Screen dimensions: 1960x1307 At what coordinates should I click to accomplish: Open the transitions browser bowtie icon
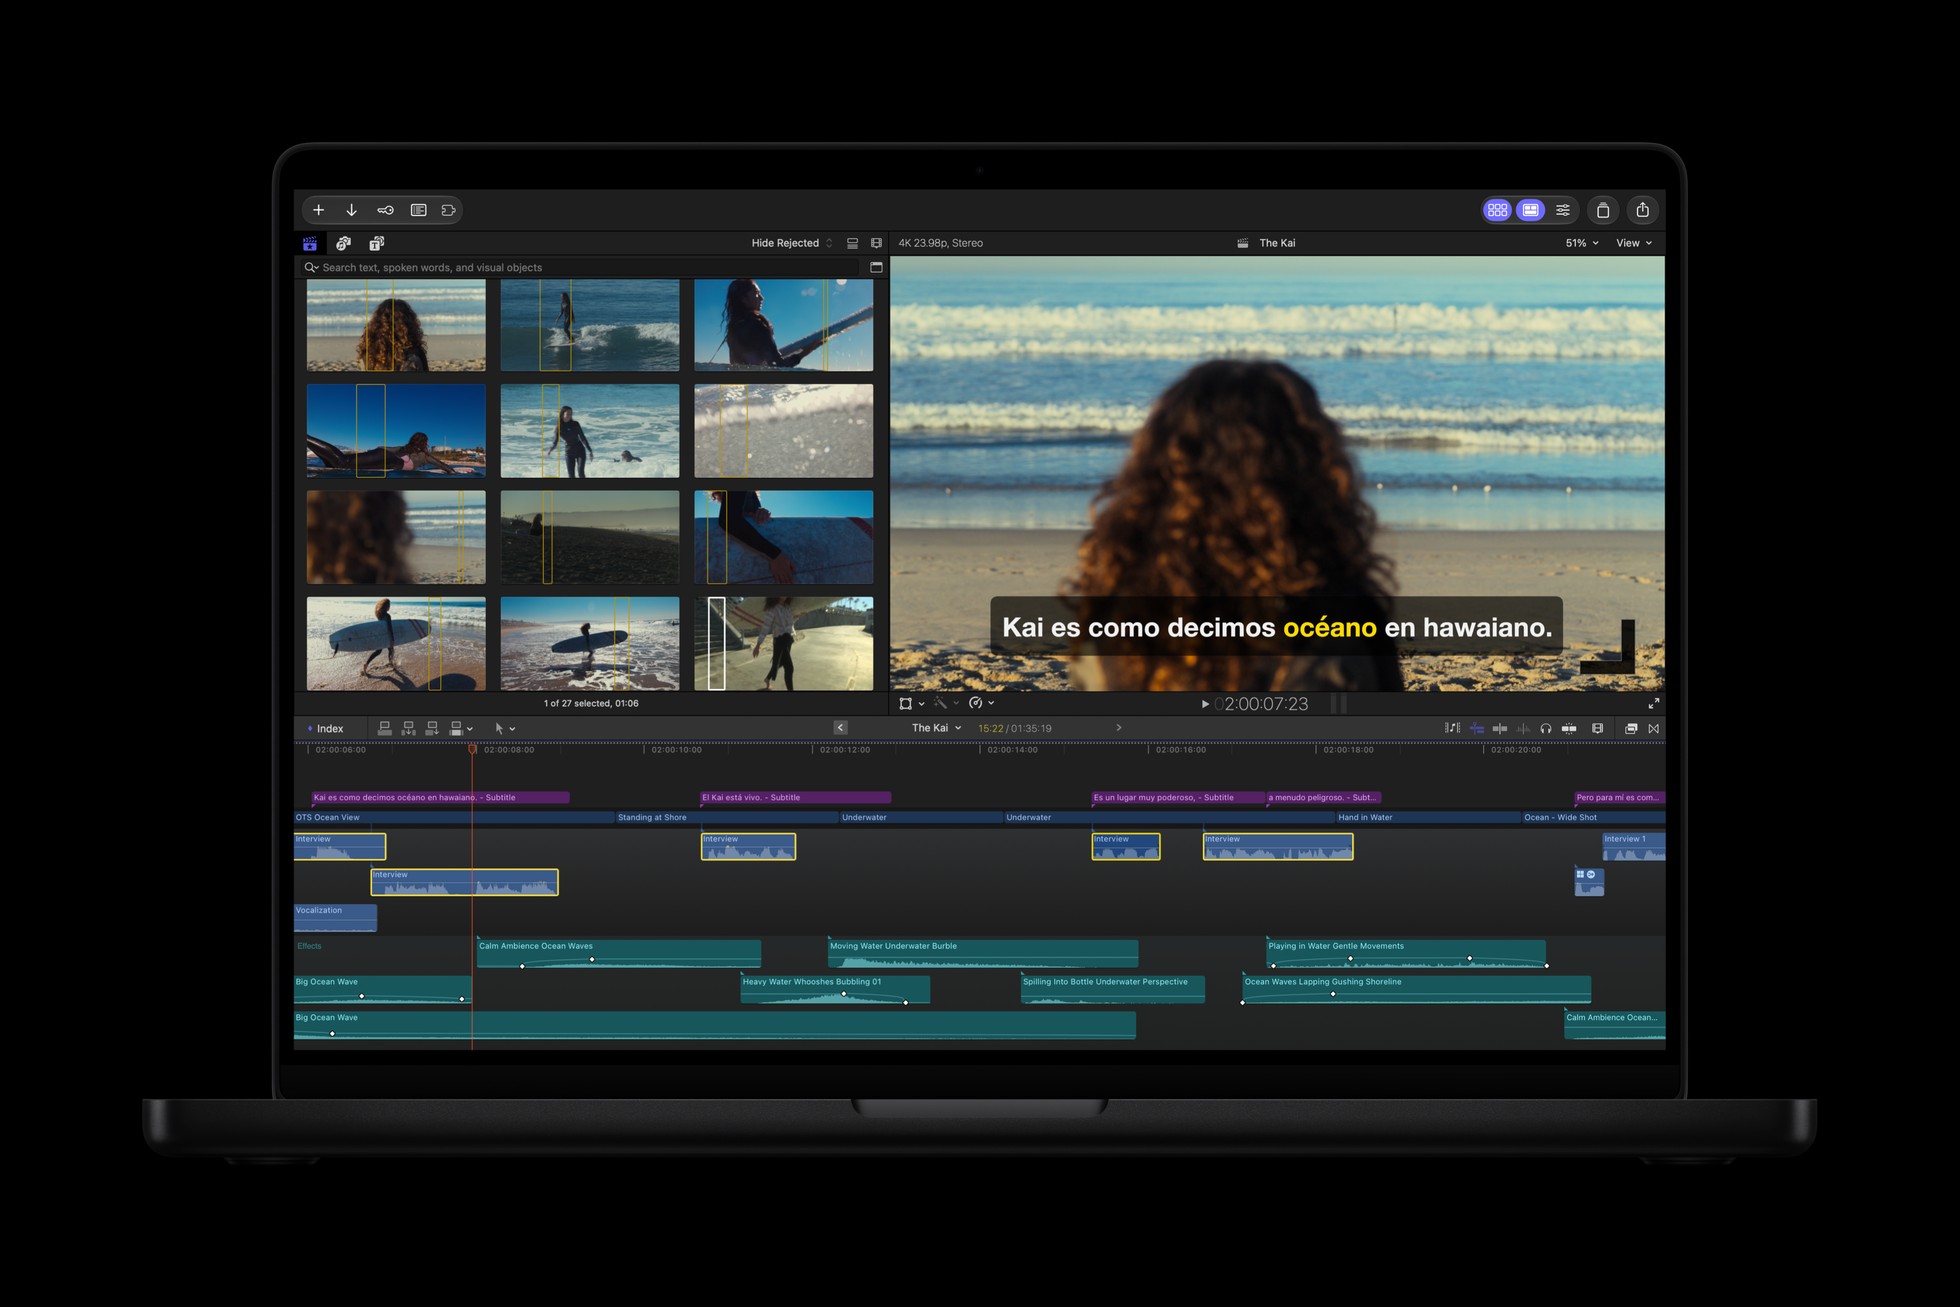coord(1653,728)
